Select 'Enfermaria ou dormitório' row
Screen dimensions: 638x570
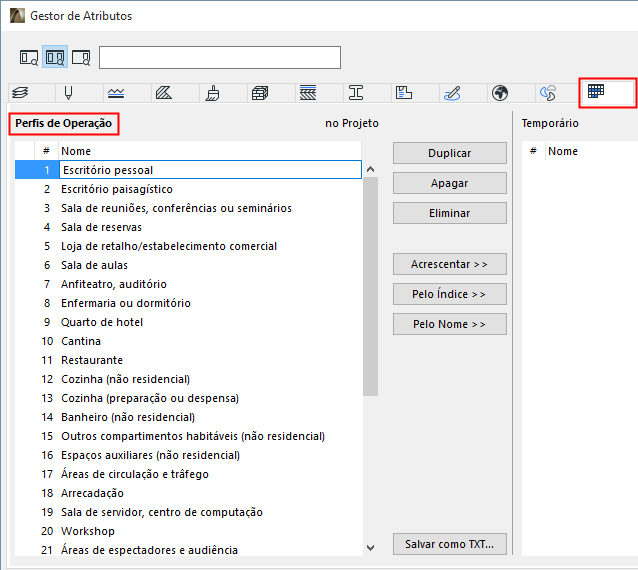(188, 303)
